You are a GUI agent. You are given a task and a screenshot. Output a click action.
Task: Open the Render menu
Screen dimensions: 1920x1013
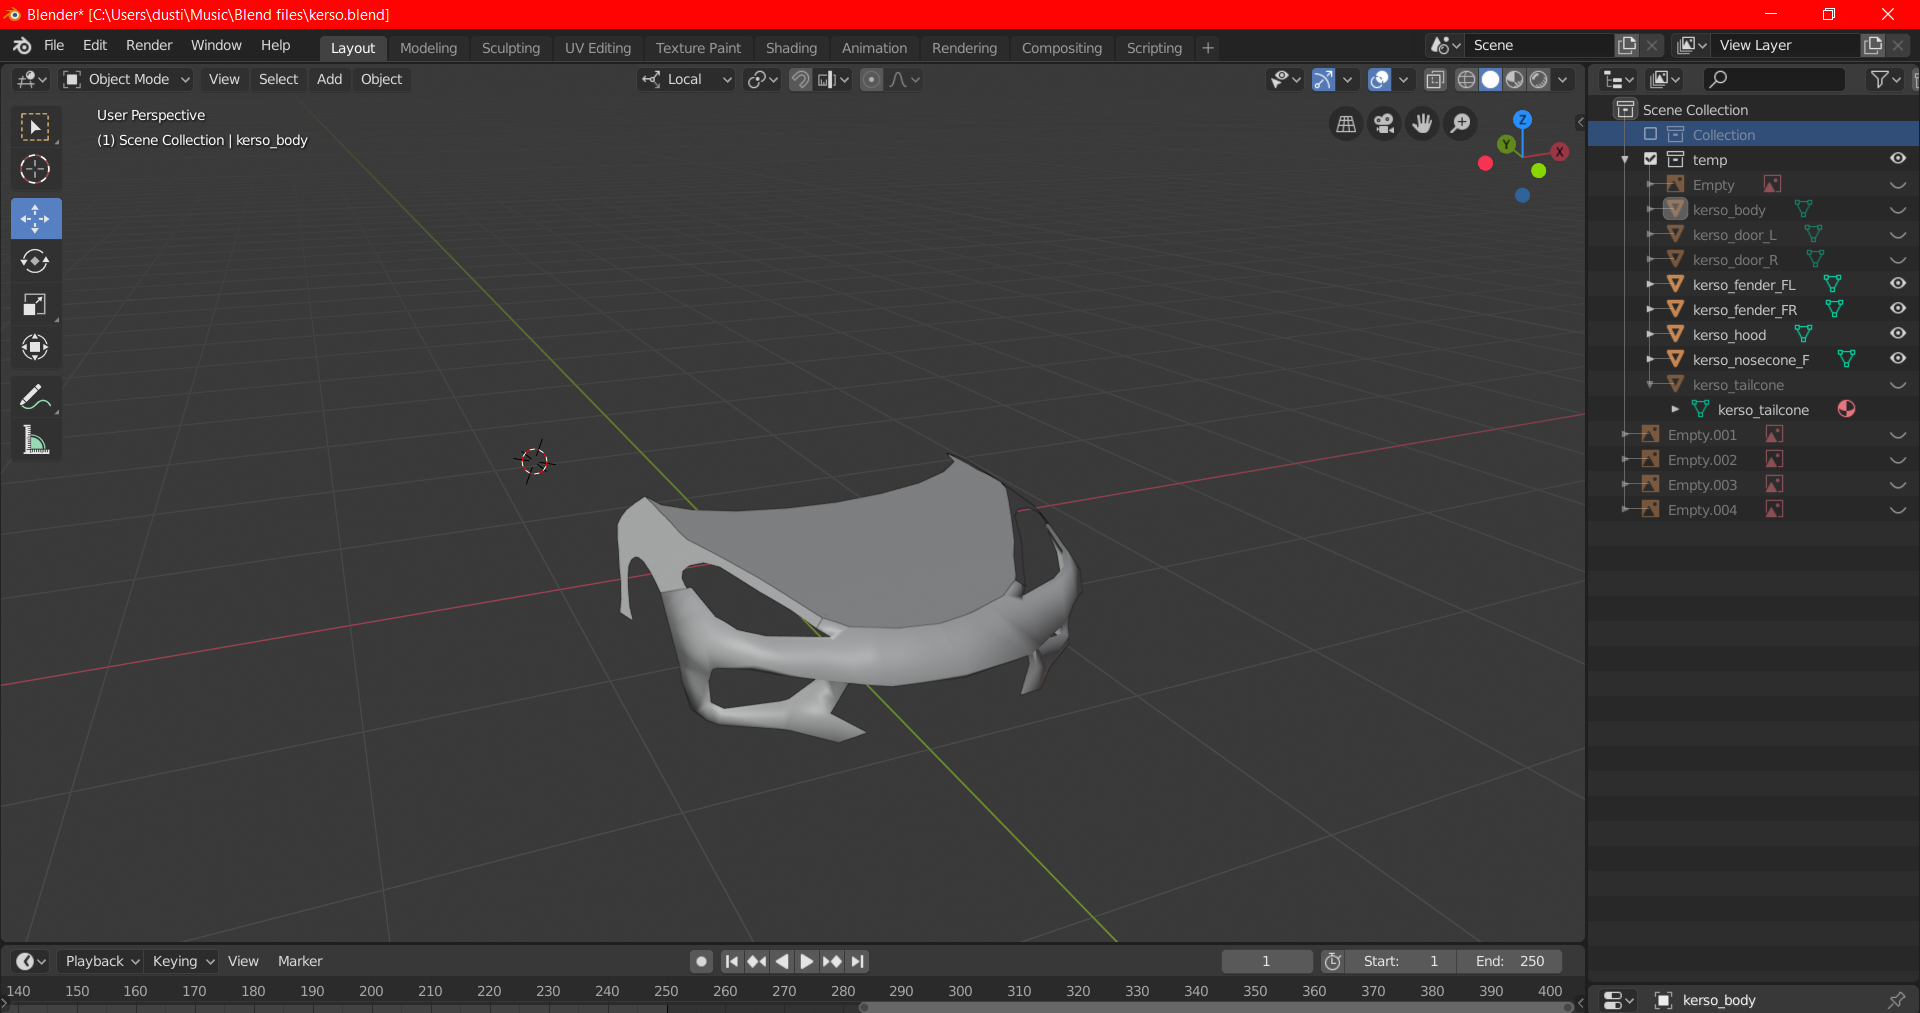coord(149,45)
